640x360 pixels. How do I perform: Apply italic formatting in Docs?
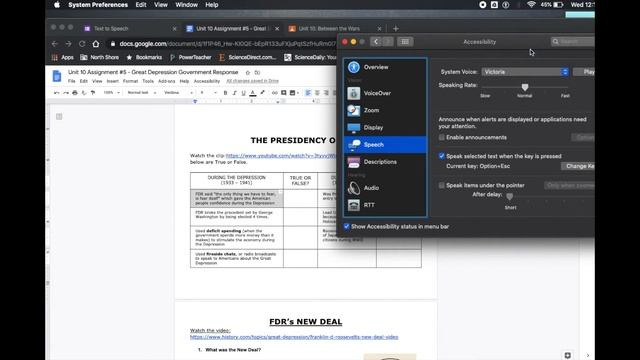(234, 93)
